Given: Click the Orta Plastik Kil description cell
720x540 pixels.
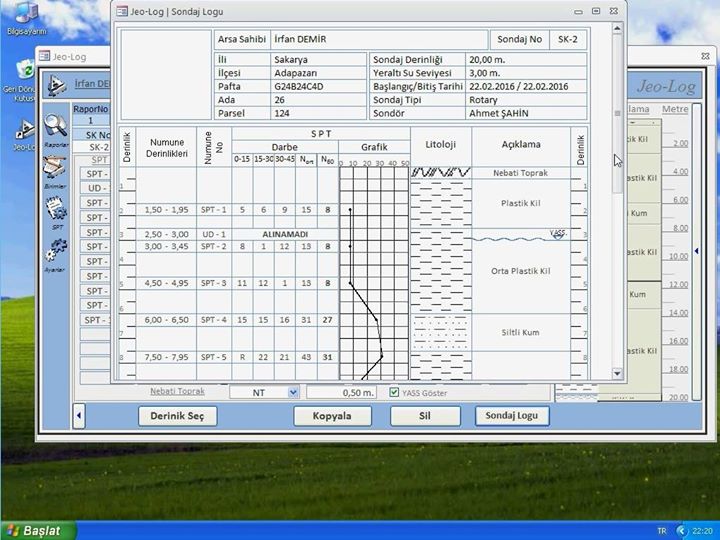Looking at the screenshot, I should click(521, 271).
